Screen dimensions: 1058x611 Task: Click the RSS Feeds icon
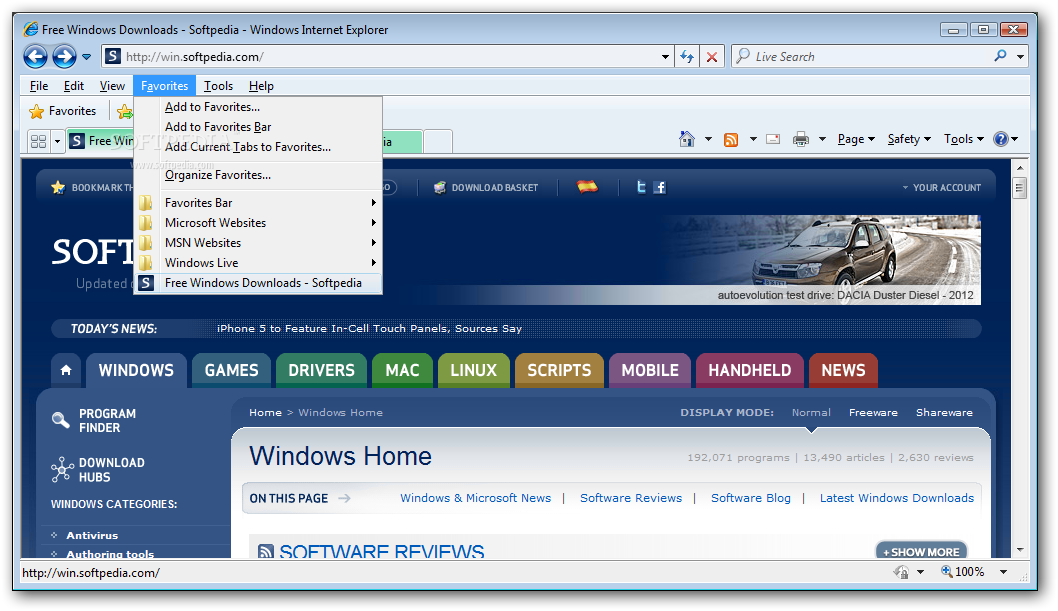pyautogui.click(x=731, y=140)
